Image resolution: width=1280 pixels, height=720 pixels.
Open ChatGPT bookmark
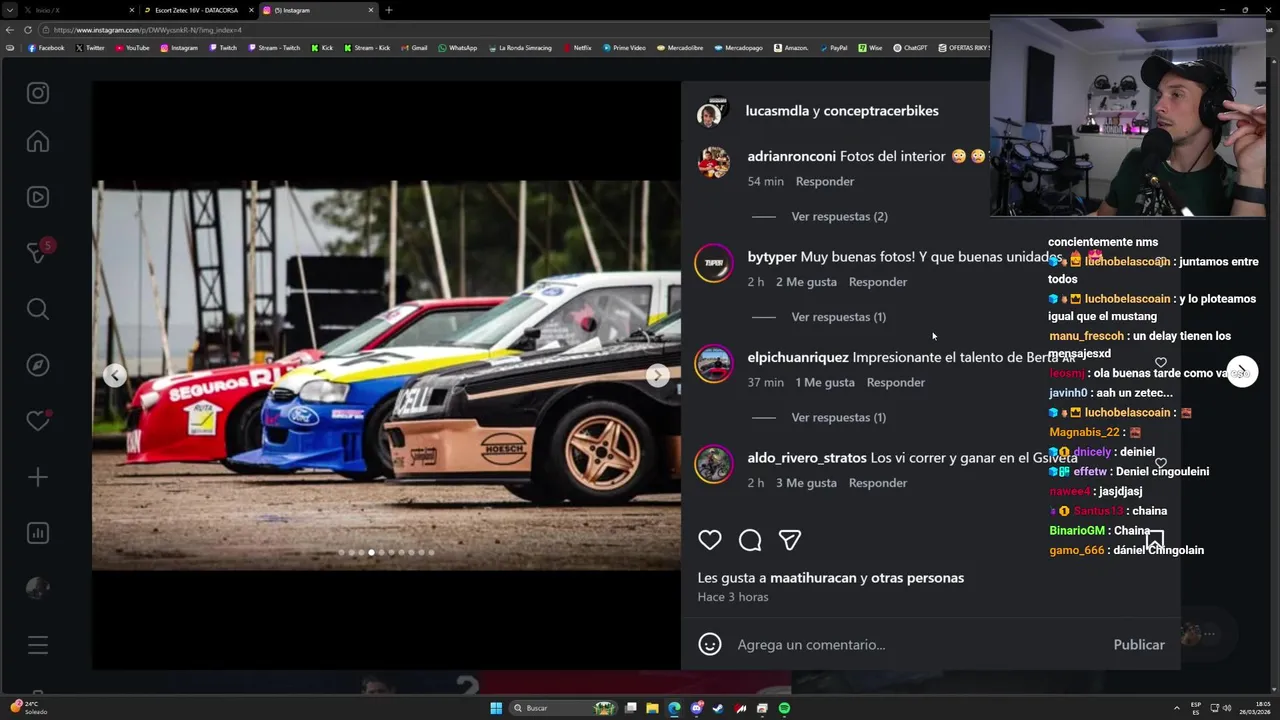pos(910,48)
